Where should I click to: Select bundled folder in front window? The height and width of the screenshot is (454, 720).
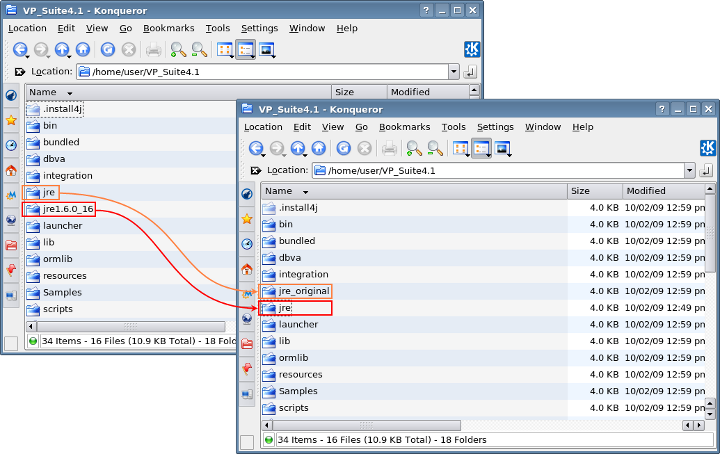(289, 241)
